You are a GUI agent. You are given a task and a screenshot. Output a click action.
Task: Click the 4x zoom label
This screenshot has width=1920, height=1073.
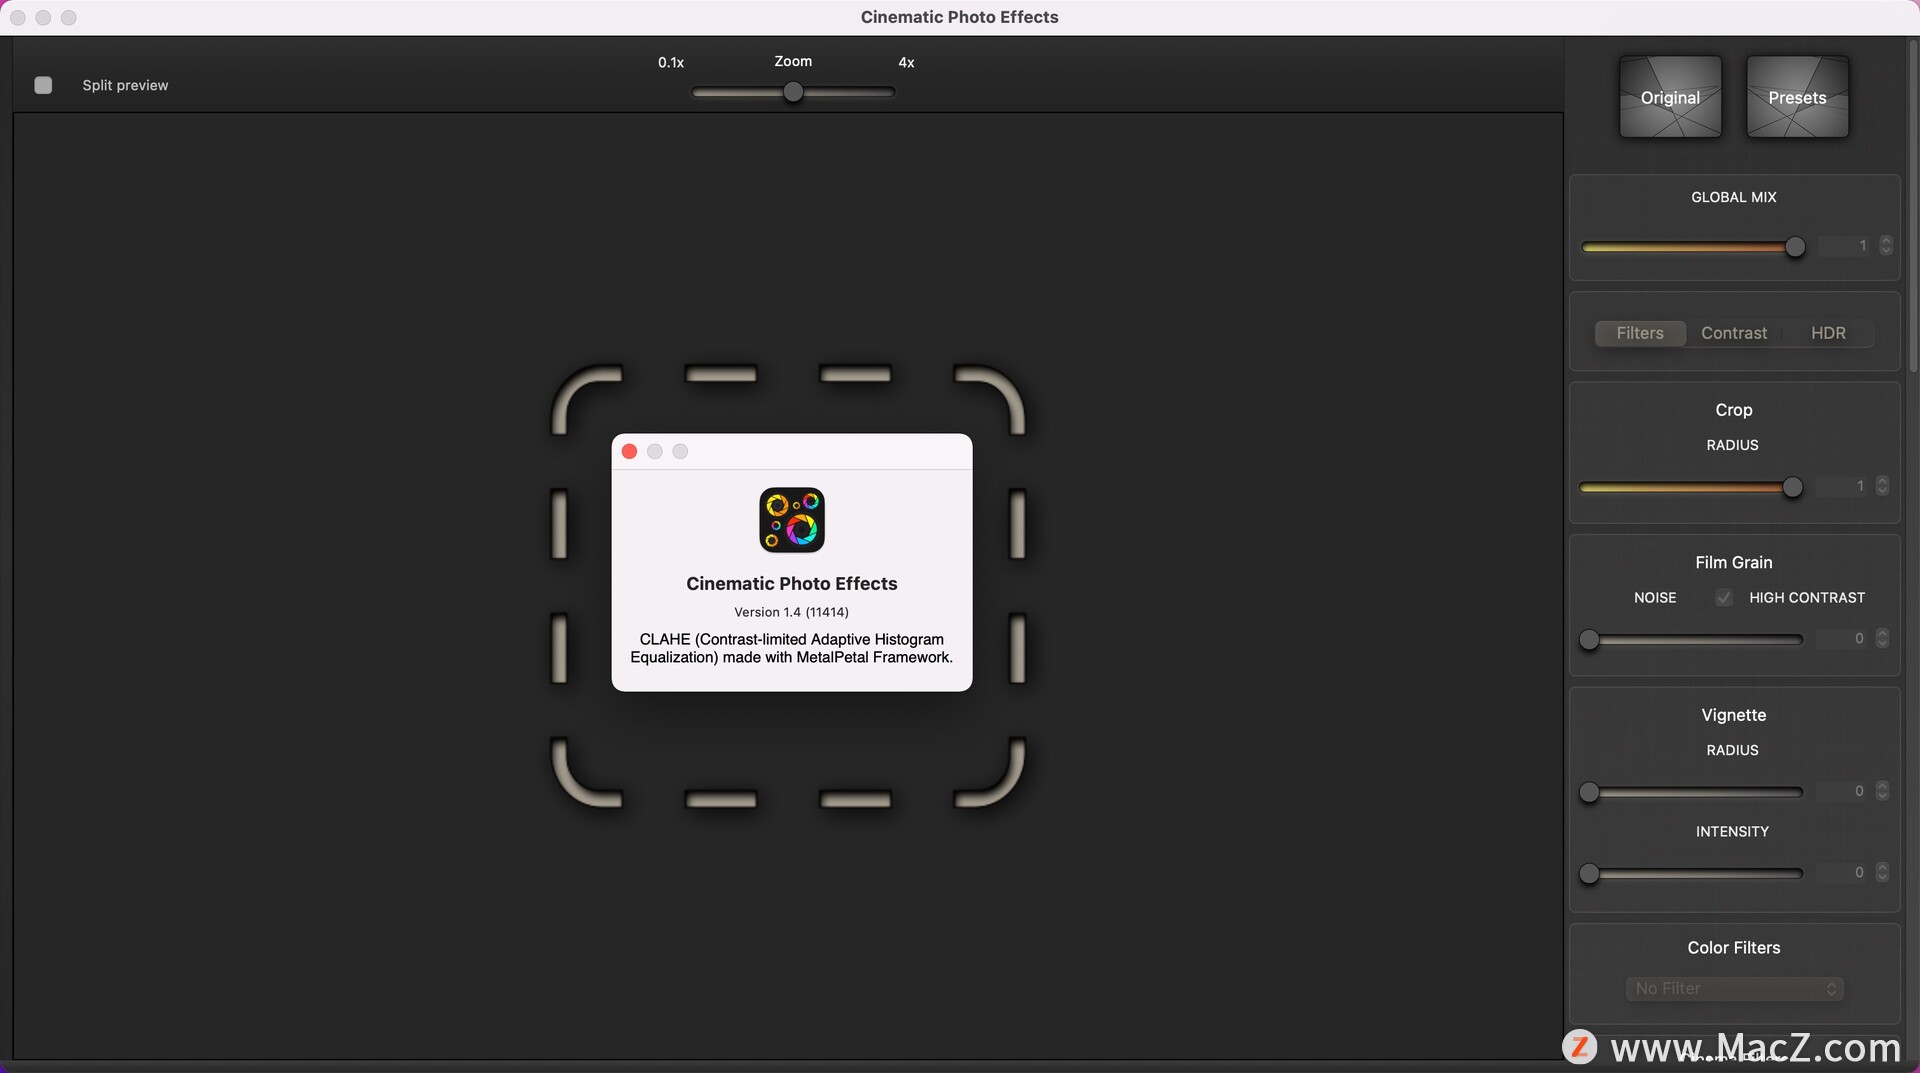(906, 62)
